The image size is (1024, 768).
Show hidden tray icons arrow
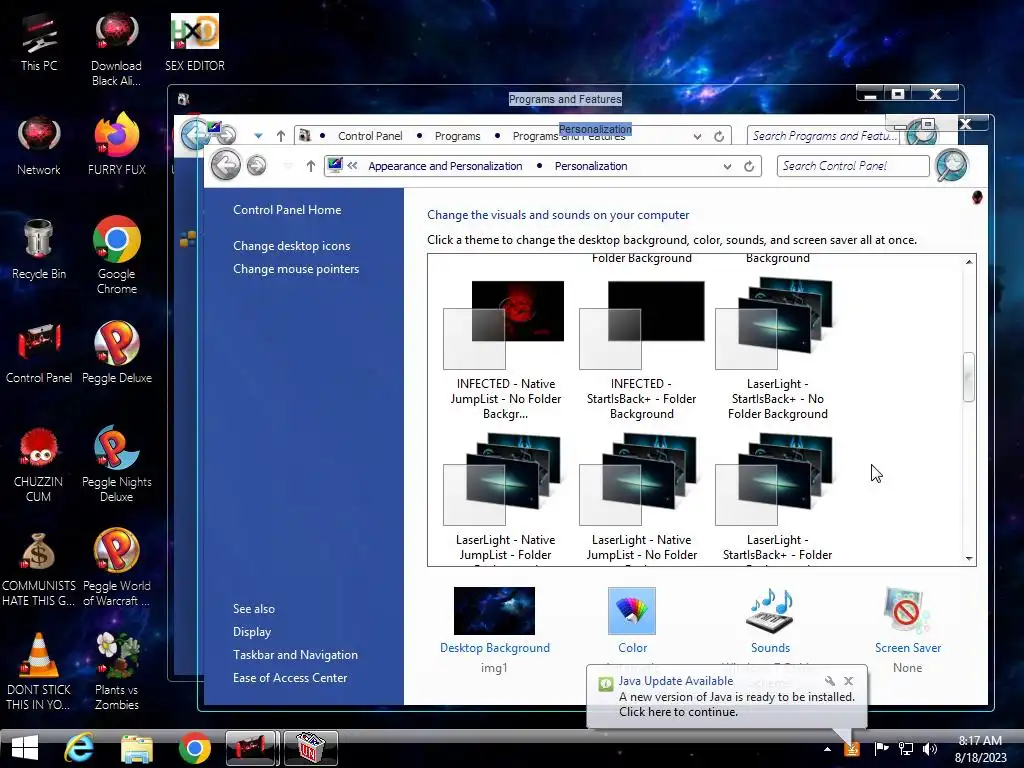click(x=827, y=750)
